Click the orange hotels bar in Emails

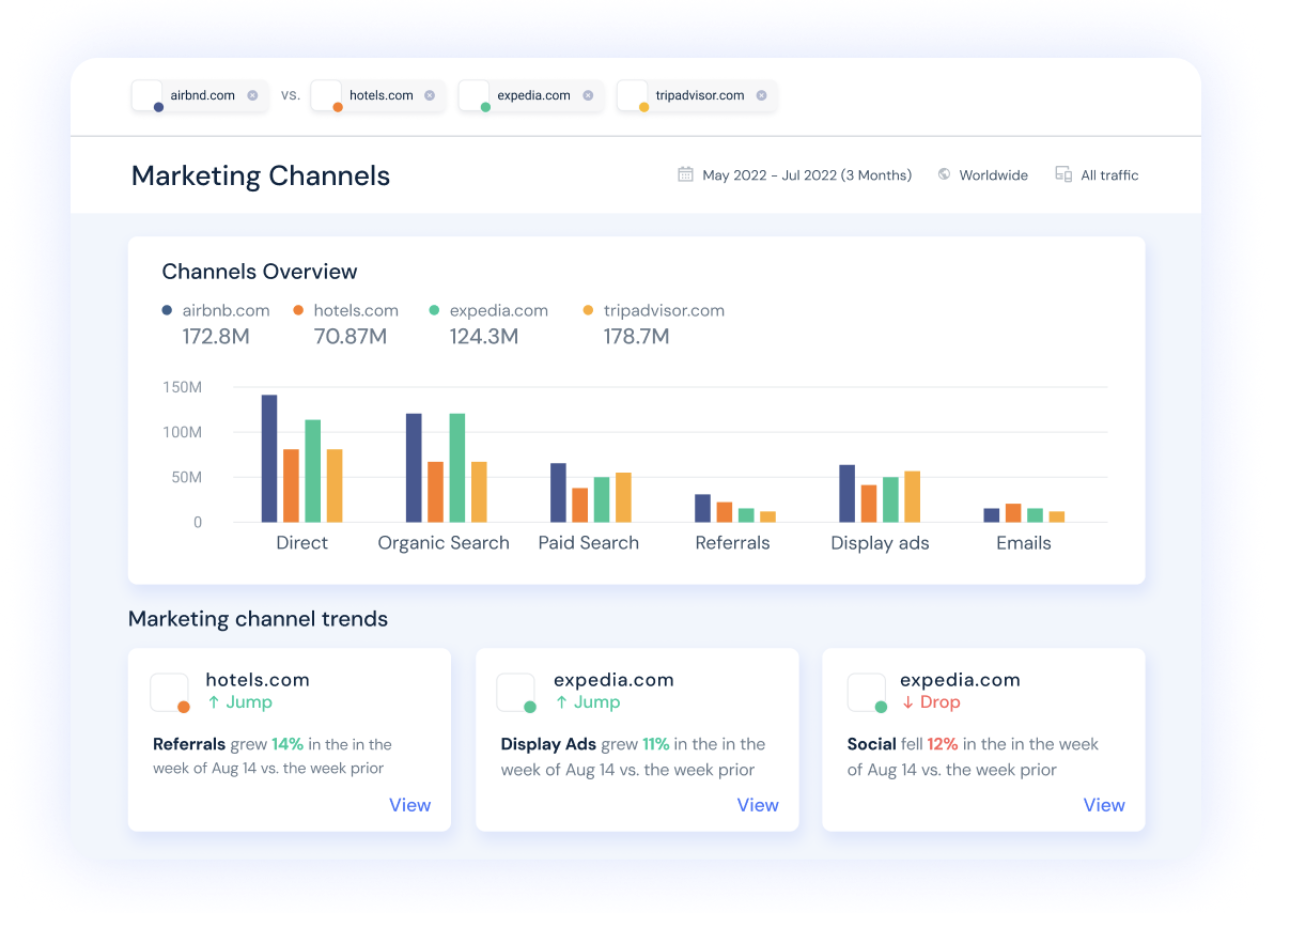pos(1013,513)
